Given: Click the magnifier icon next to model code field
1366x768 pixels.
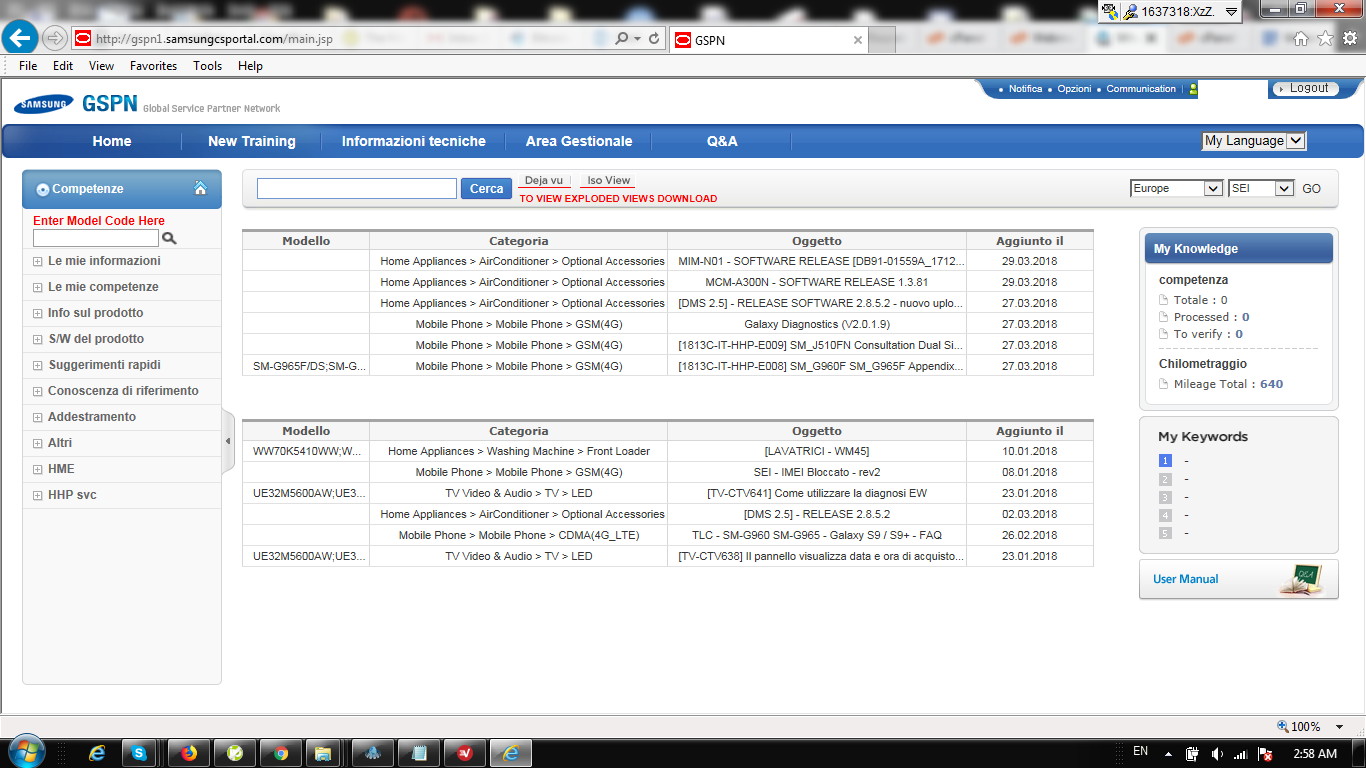Looking at the screenshot, I should pos(170,238).
